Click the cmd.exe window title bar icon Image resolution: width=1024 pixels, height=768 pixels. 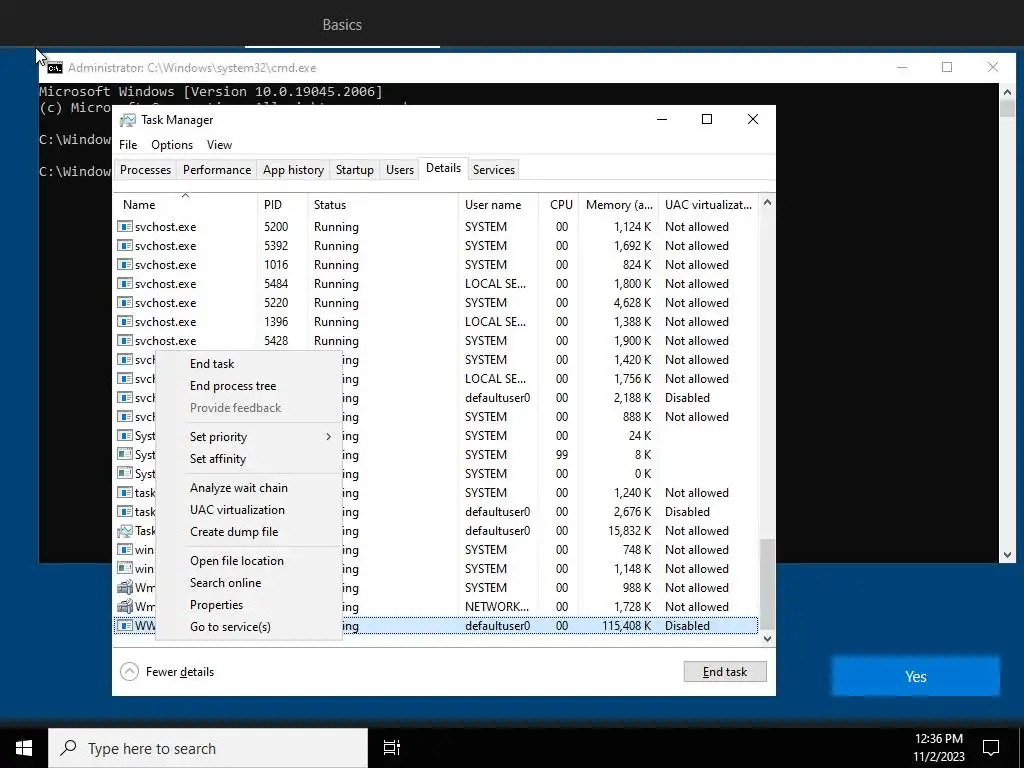click(55, 68)
